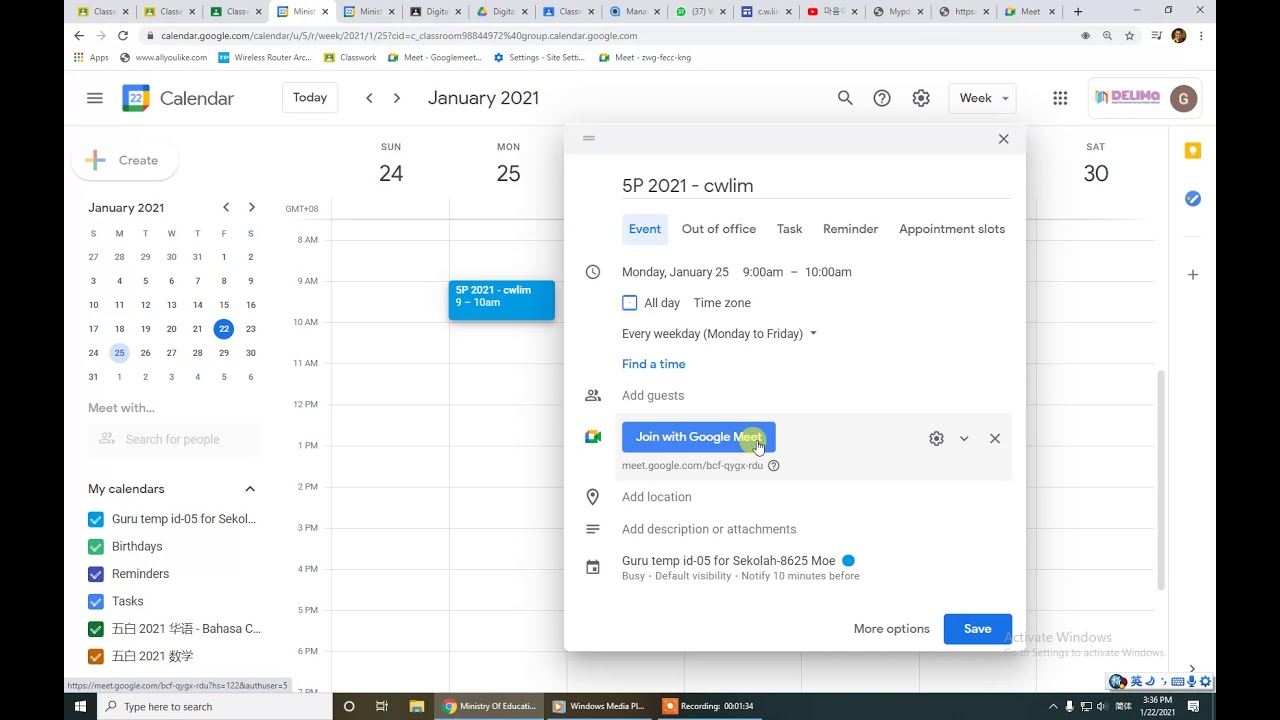Click Find a time link
Viewport: 1280px width, 720px height.
click(x=654, y=364)
